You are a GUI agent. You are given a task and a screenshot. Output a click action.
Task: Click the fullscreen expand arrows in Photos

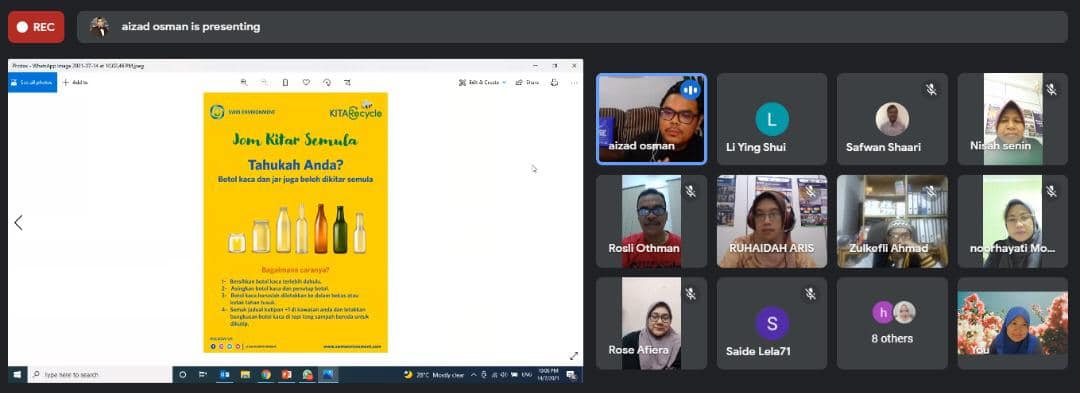tap(573, 355)
